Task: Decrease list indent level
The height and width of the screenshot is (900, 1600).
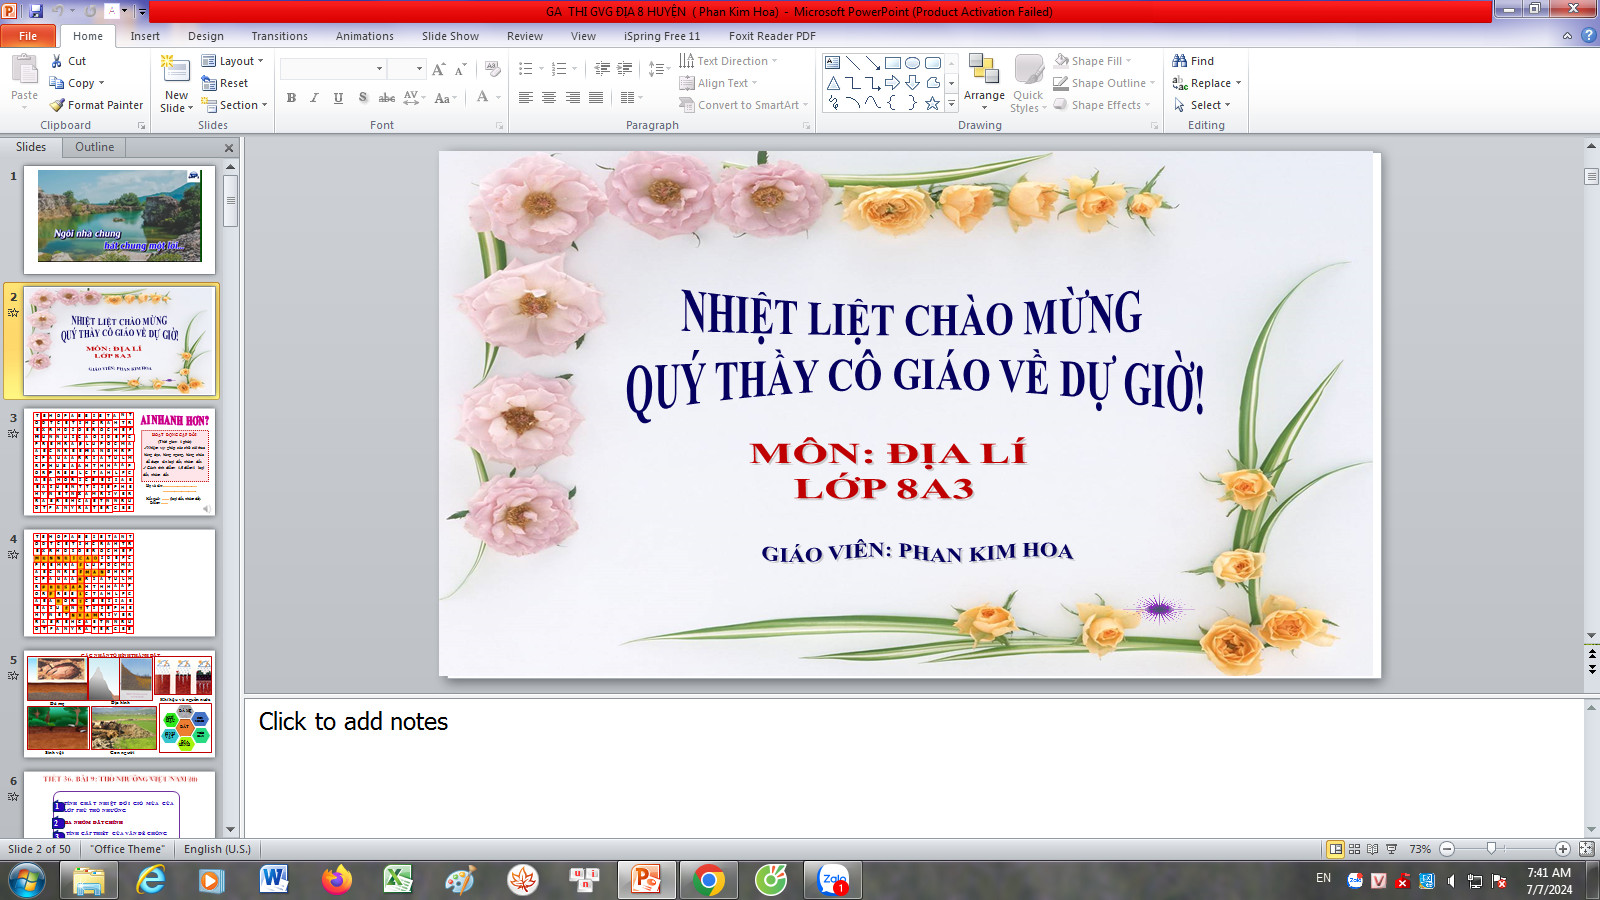Action: click(x=602, y=69)
